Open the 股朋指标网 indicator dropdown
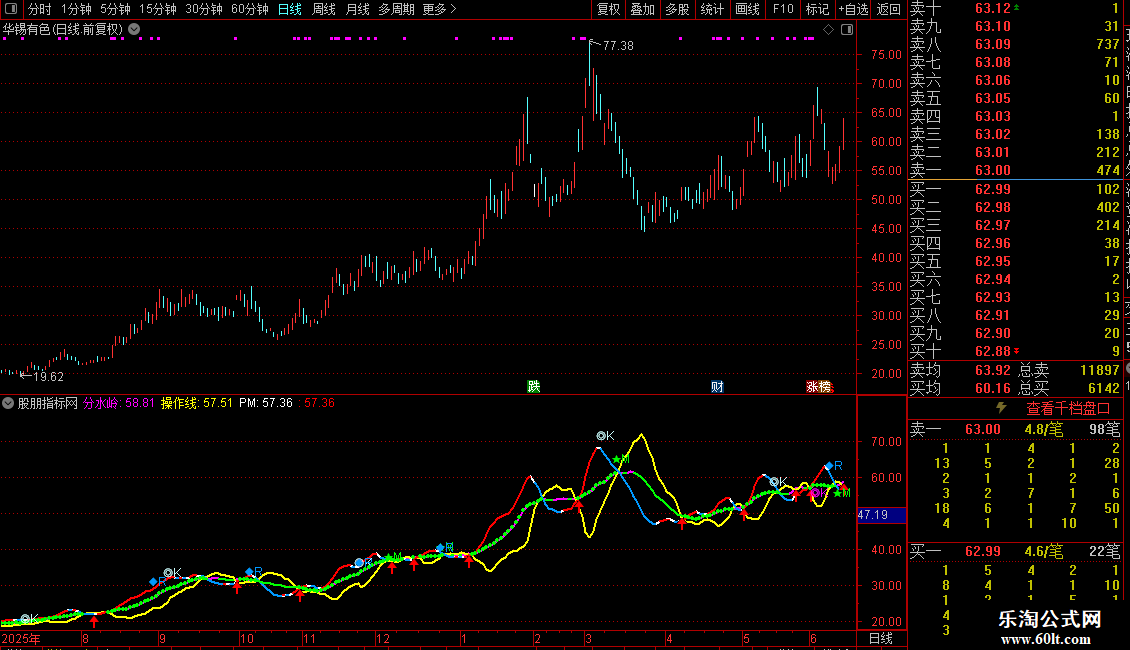This screenshot has height=650, width=1130. tap(8, 404)
